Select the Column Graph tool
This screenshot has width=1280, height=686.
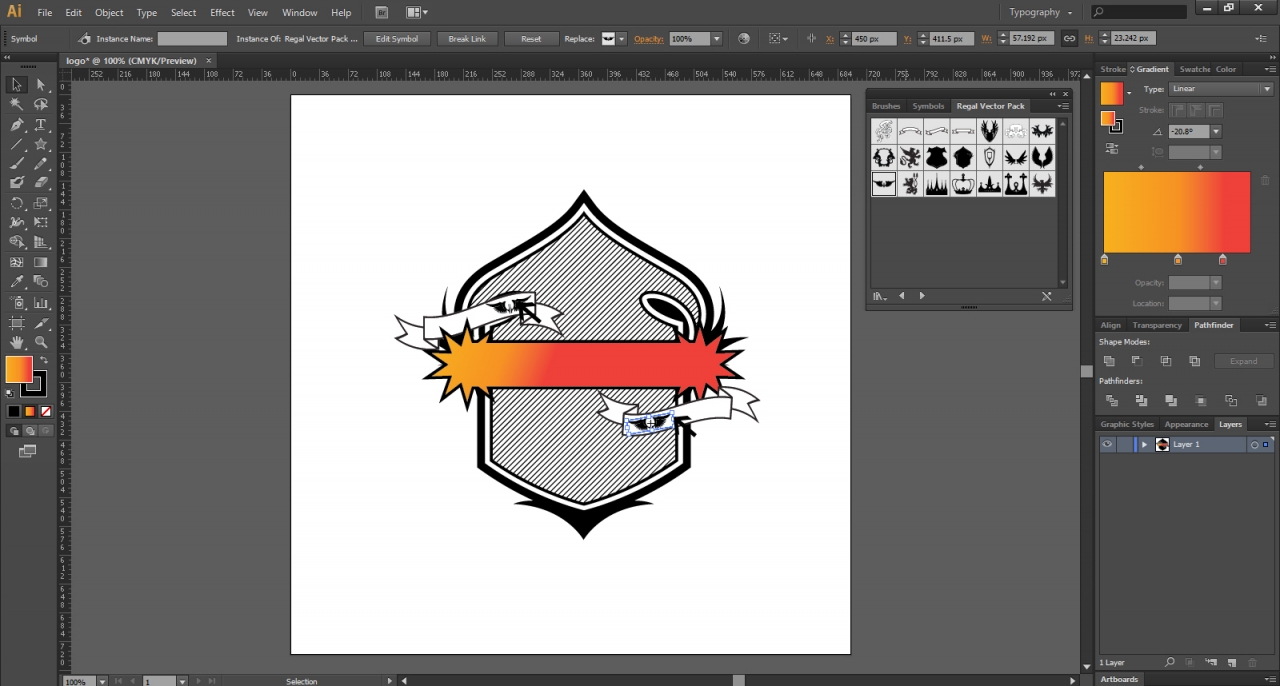pyautogui.click(x=41, y=302)
